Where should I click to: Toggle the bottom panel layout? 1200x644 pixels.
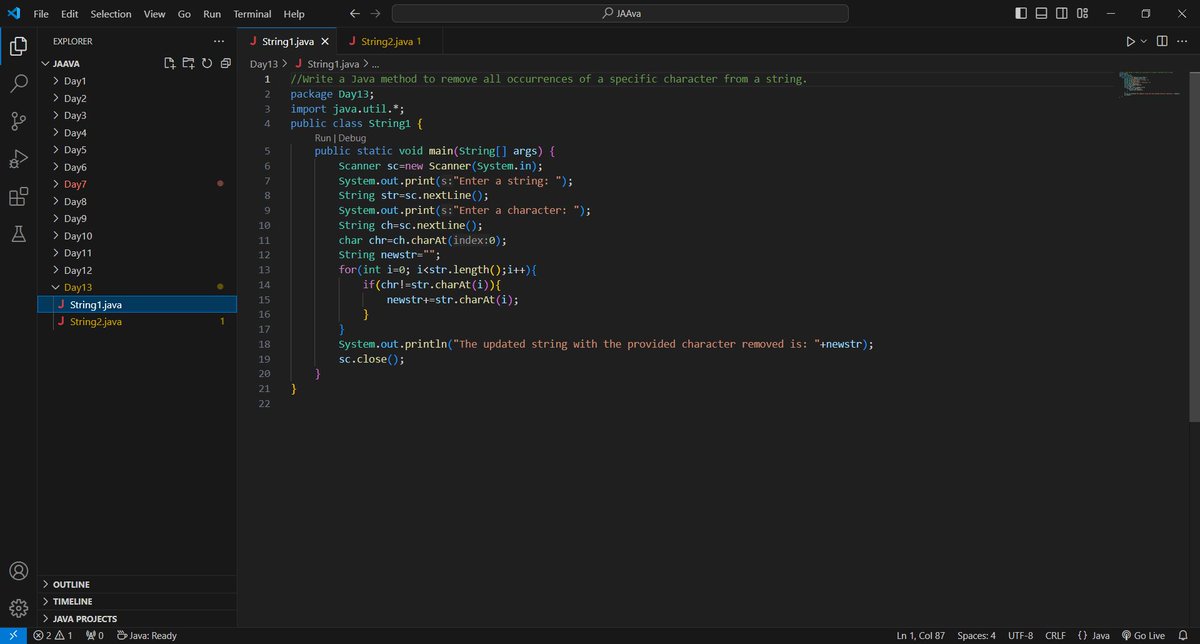click(1041, 14)
